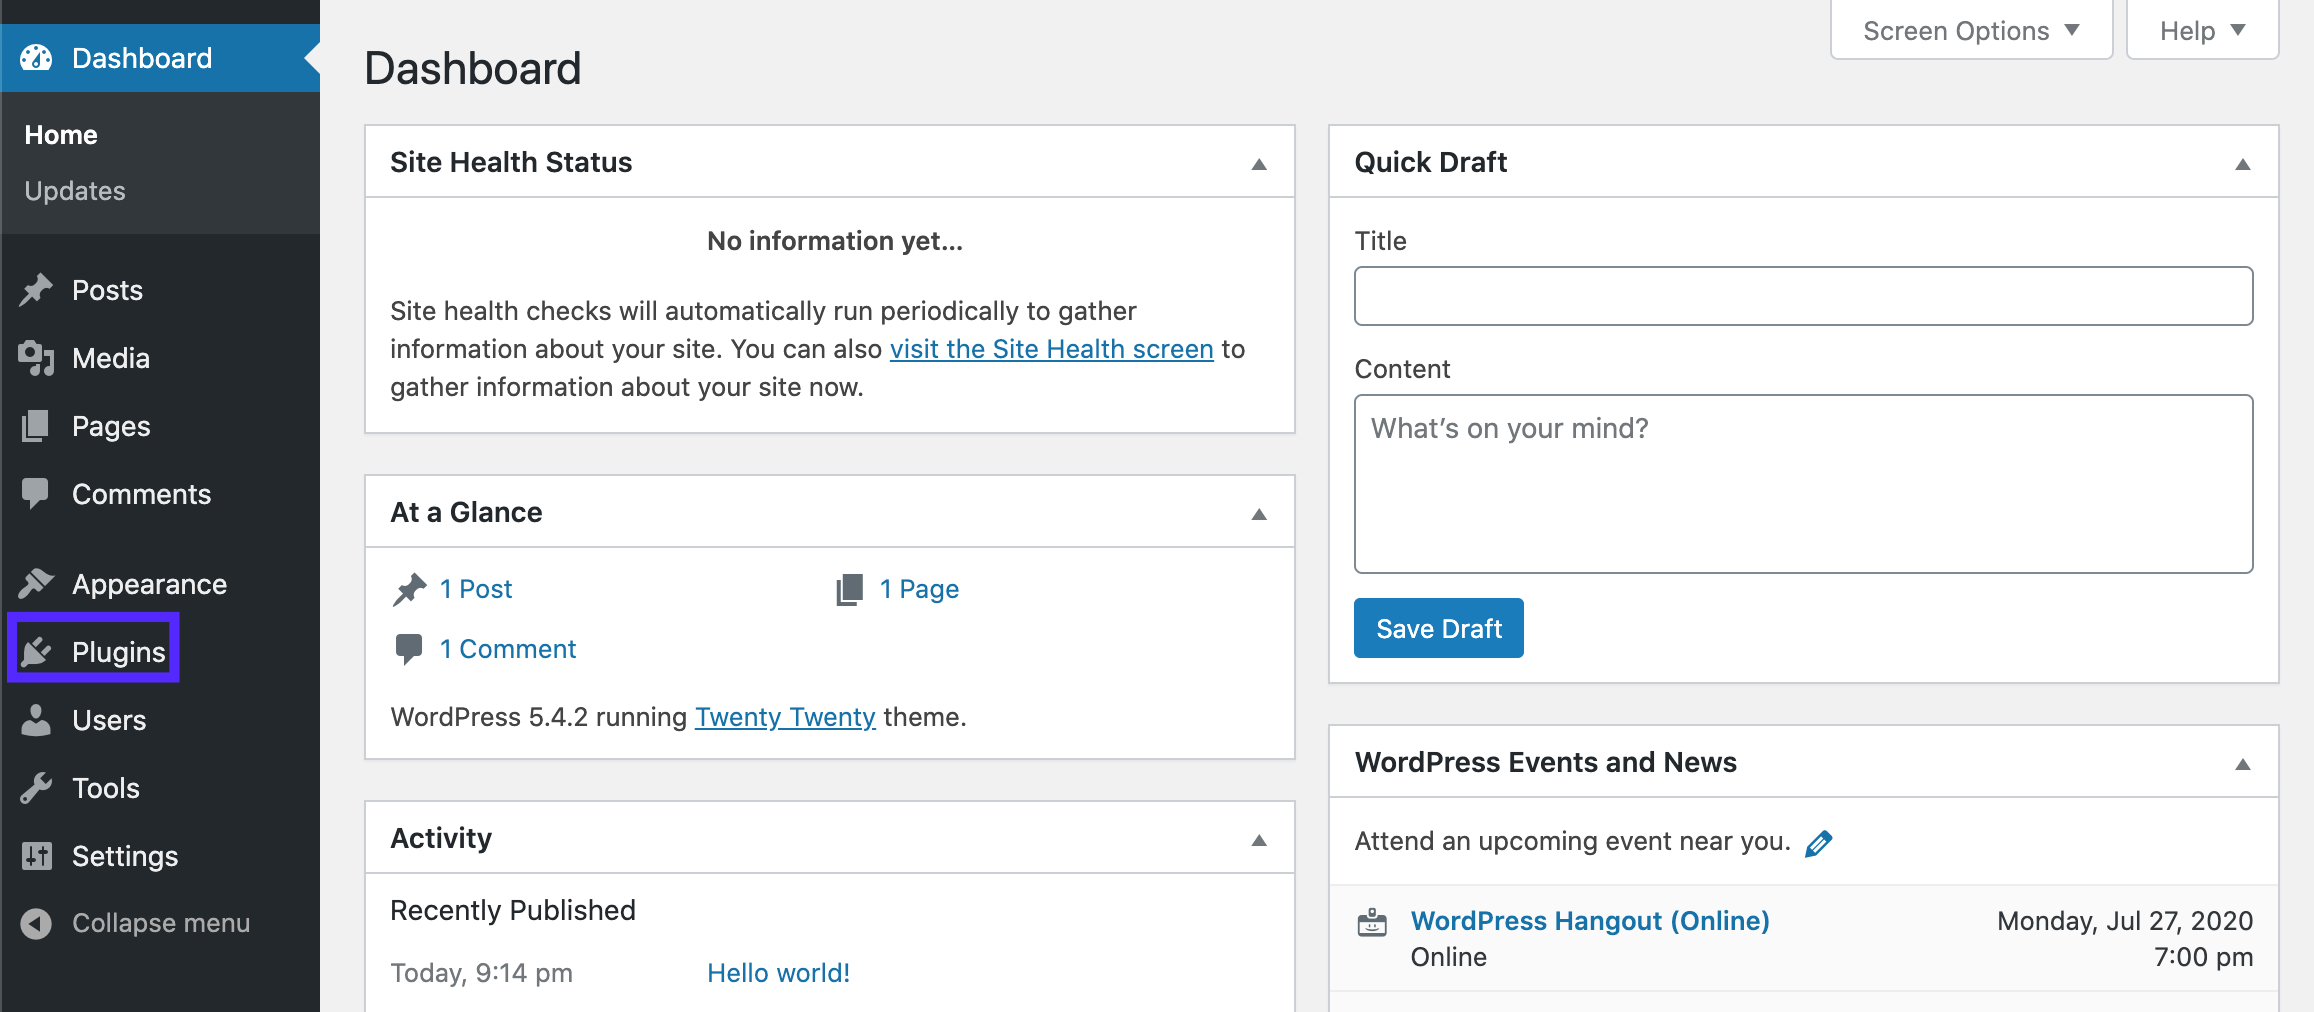Open the Tools menu label
This screenshot has width=2314, height=1012.
tap(106, 788)
